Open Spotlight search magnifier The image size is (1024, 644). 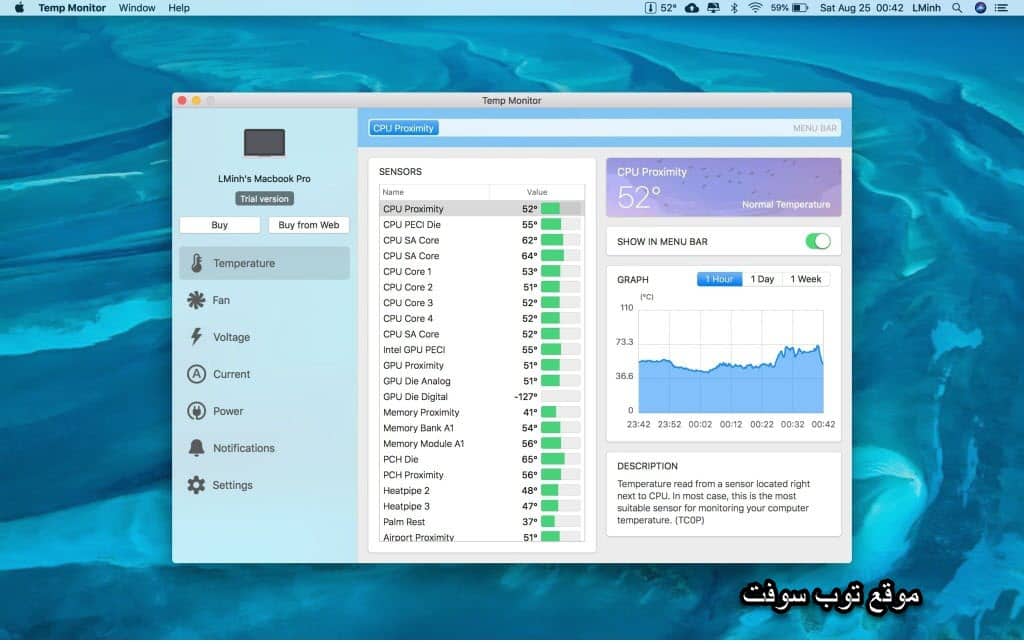click(957, 8)
